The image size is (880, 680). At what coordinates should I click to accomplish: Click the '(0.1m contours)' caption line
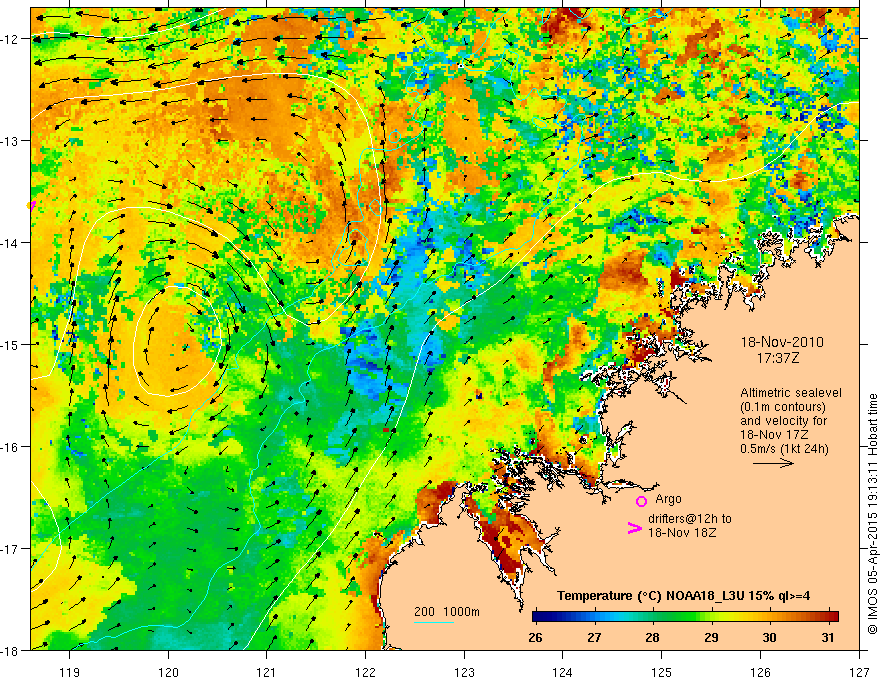click(x=783, y=407)
